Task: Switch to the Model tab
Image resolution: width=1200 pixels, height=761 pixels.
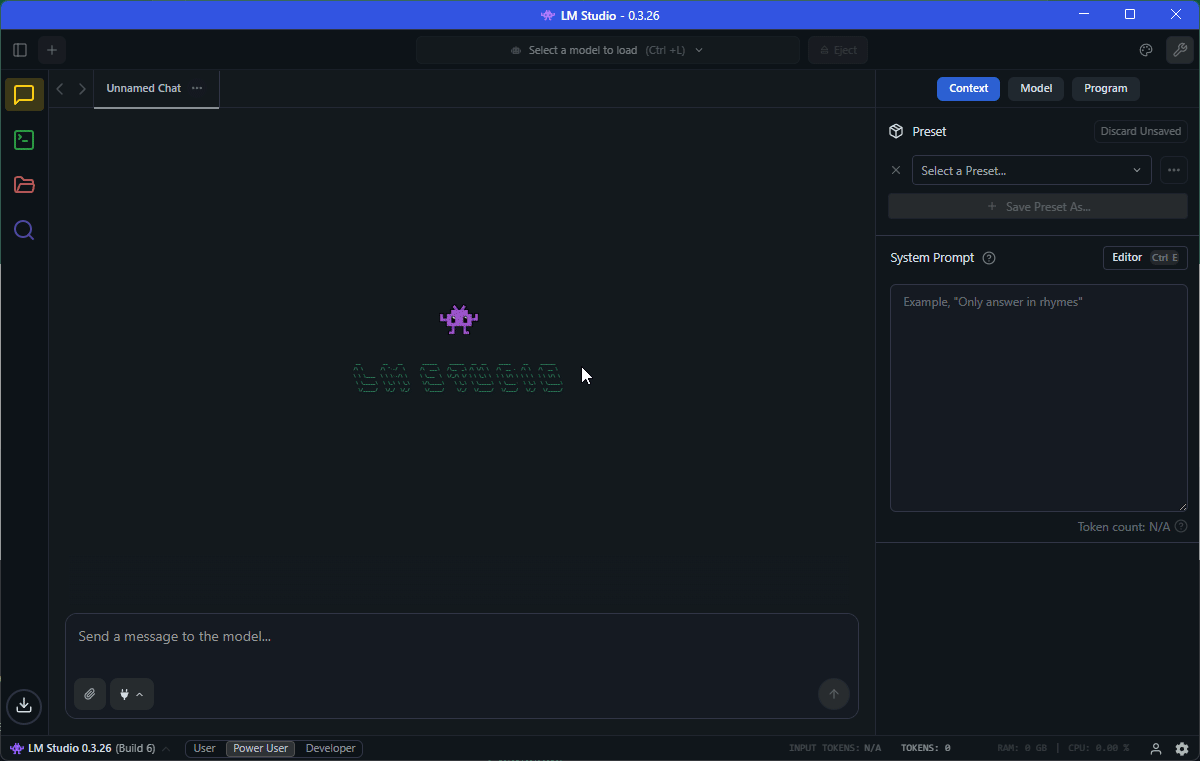Action: [1035, 88]
